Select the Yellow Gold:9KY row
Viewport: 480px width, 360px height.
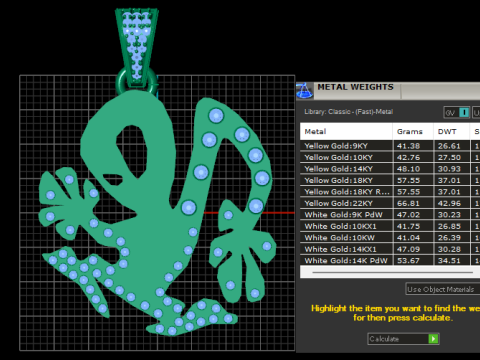pyautogui.click(x=390, y=146)
